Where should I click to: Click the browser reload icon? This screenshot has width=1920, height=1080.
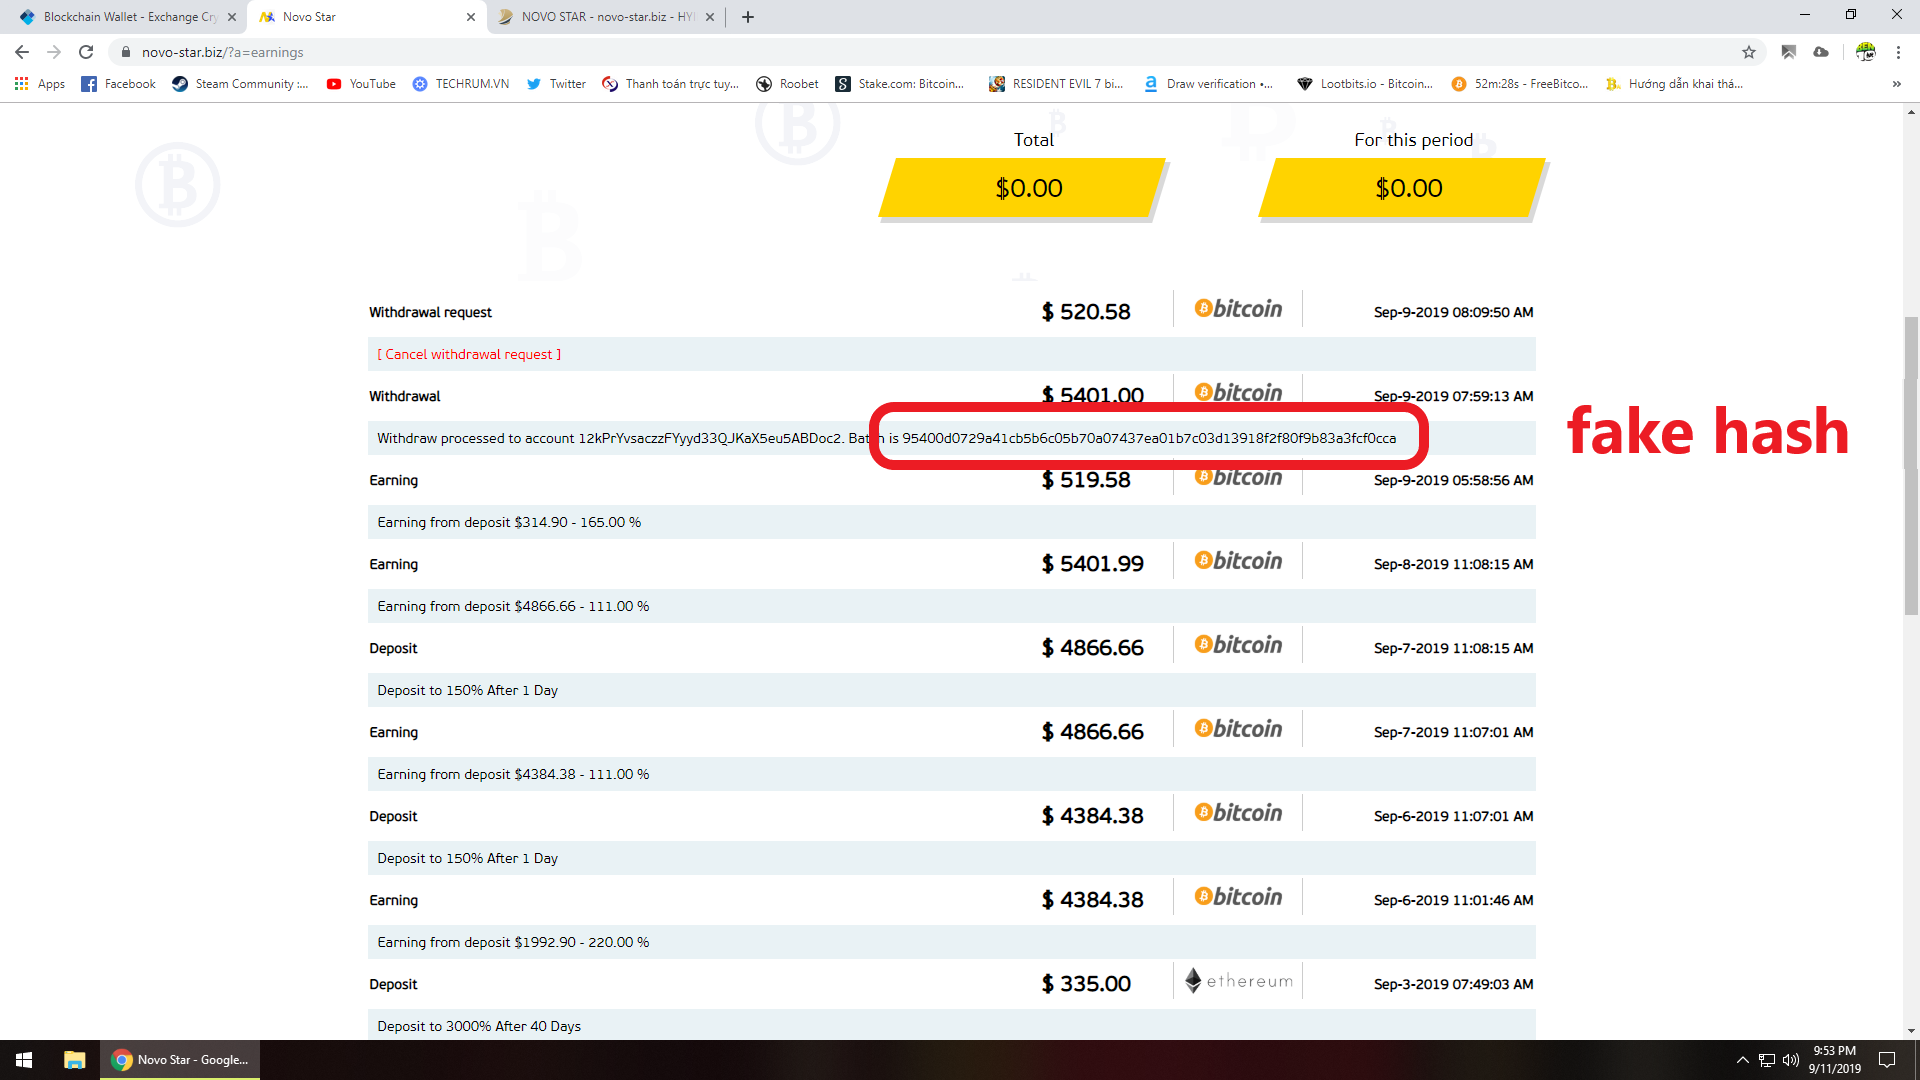coord(86,52)
